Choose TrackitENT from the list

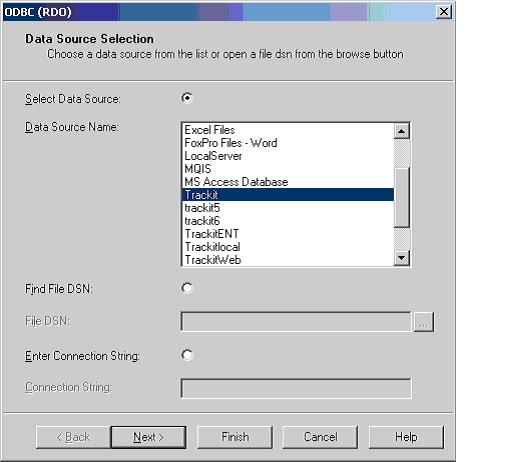pyautogui.click(x=212, y=234)
